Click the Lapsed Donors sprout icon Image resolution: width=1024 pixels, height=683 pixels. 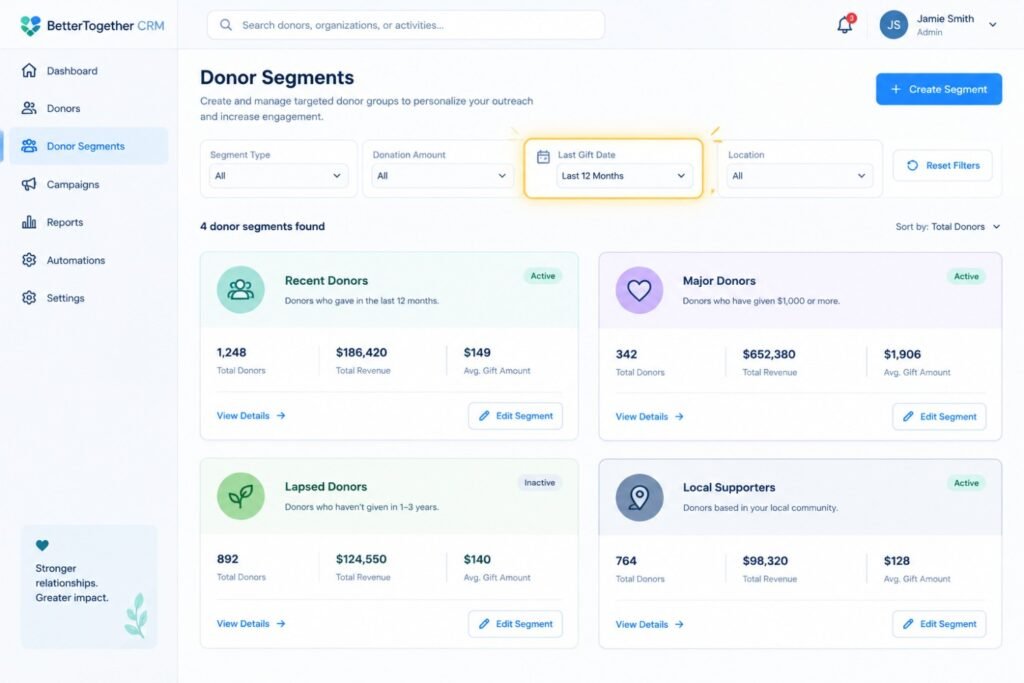coord(240,496)
